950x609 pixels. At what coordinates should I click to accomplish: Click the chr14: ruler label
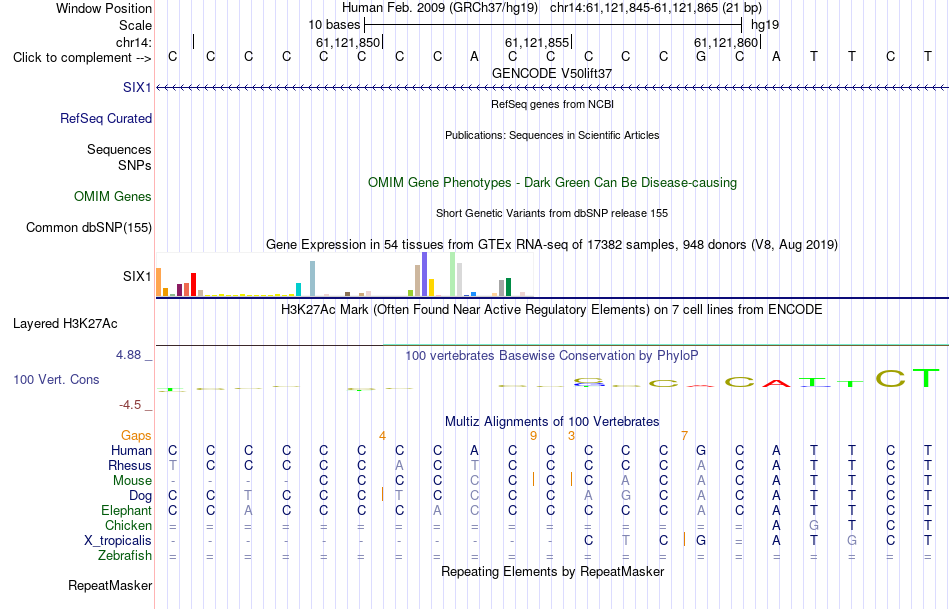134,42
